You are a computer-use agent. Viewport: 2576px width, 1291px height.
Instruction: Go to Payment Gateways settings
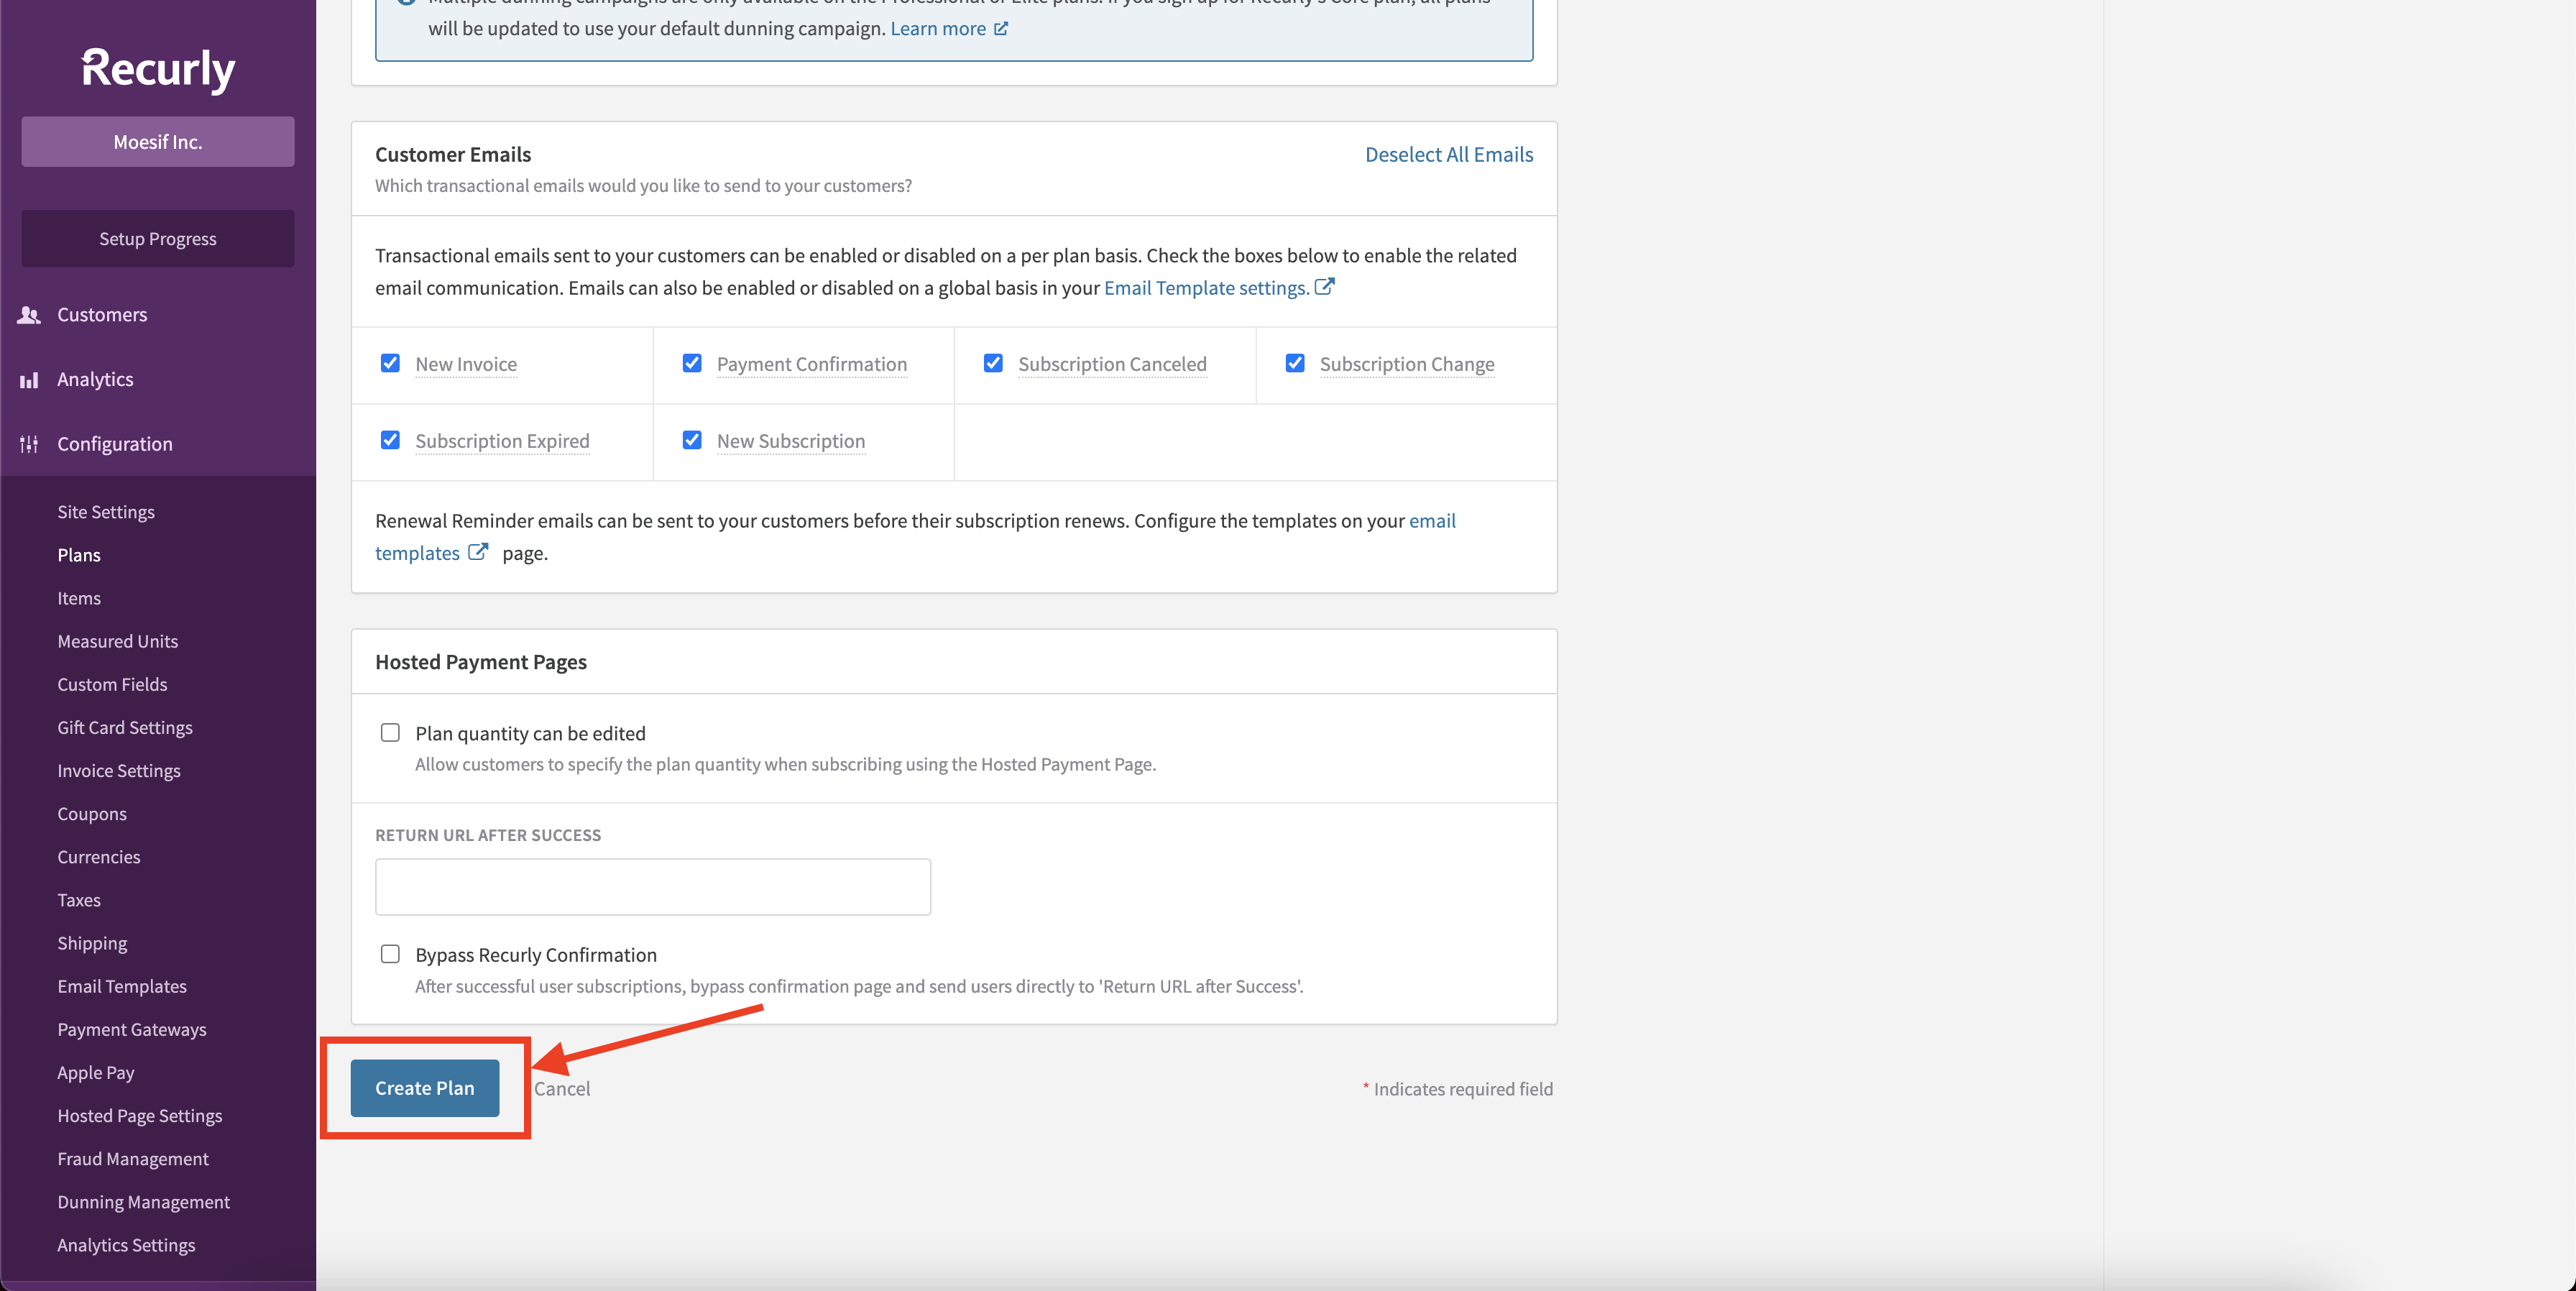(131, 1029)
